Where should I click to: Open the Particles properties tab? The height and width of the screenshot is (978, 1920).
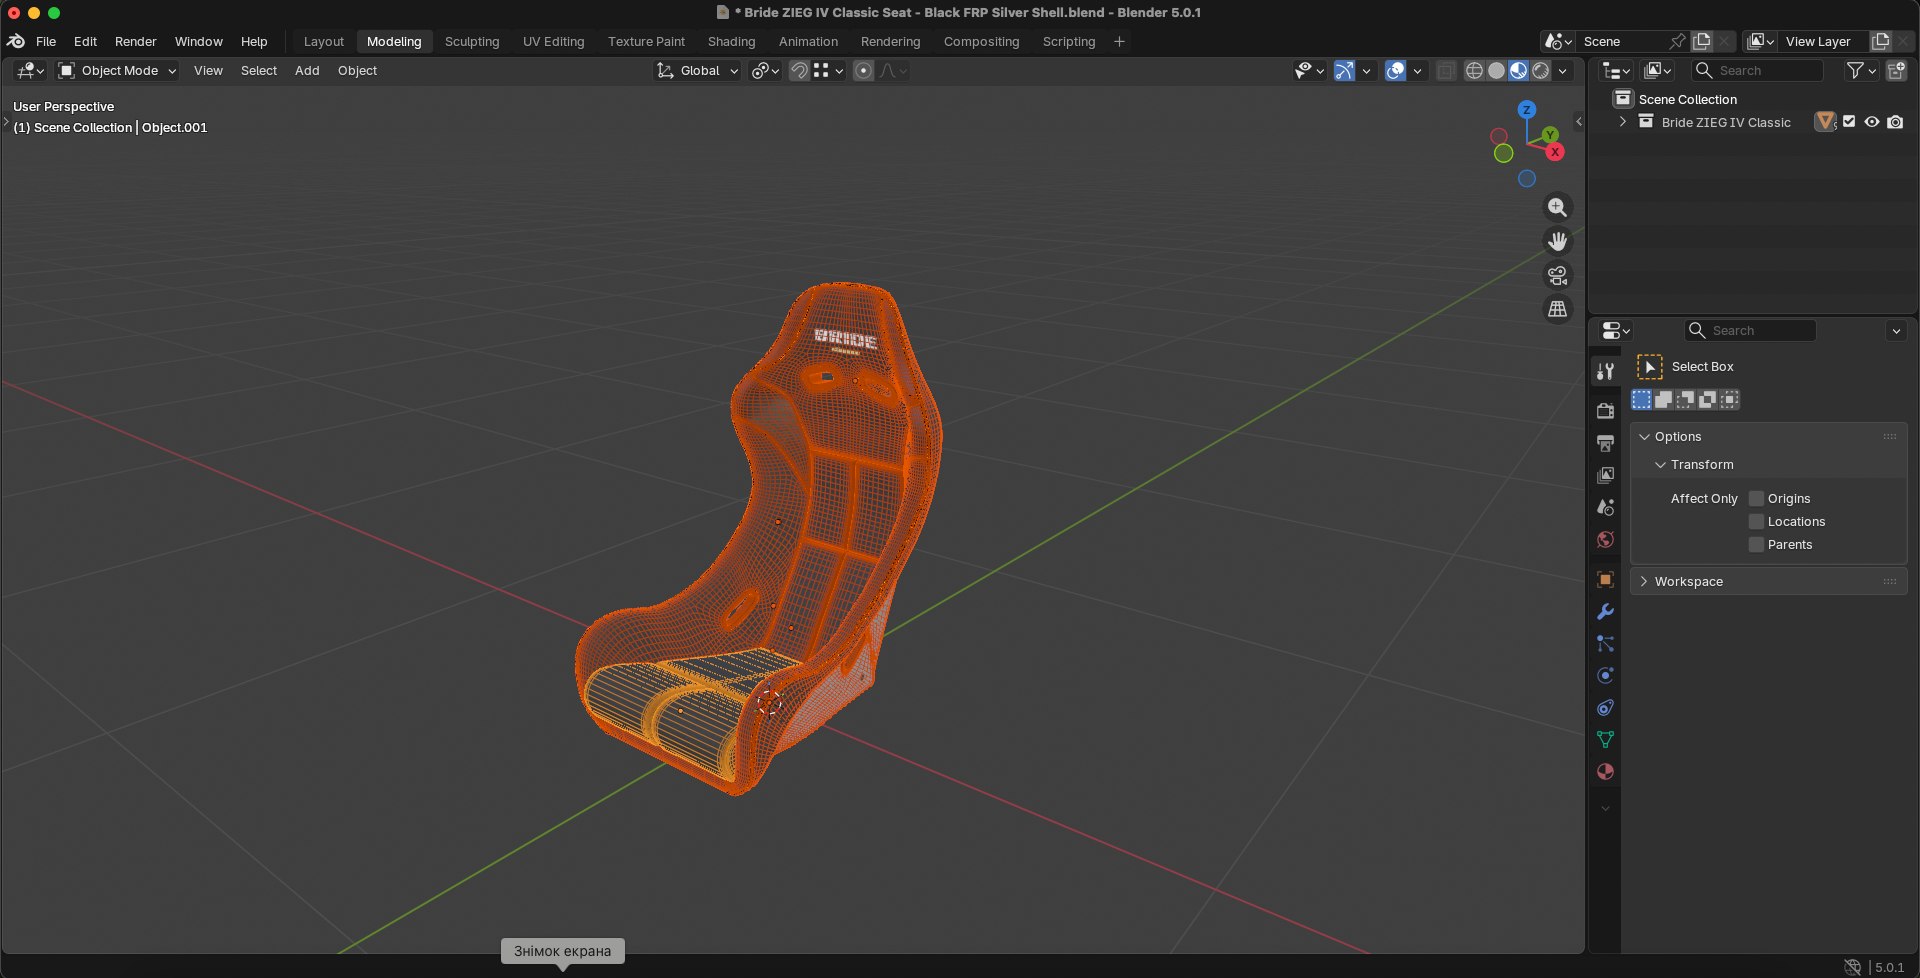[1605, 643]
